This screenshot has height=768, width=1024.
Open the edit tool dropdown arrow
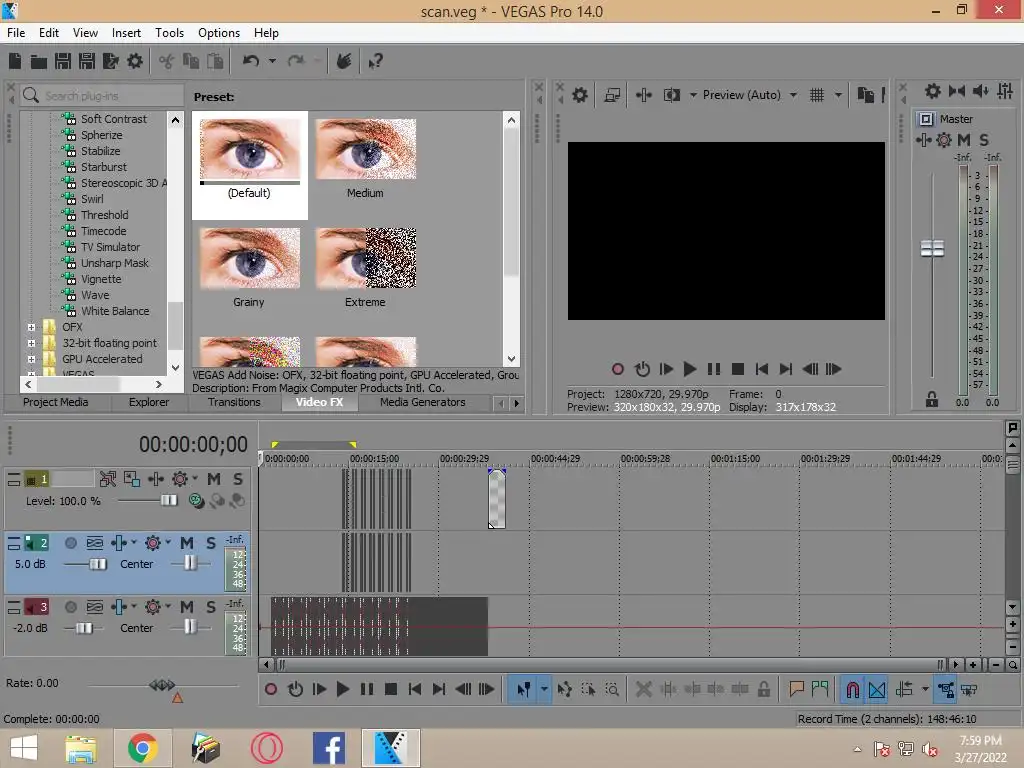coord(544,690)
